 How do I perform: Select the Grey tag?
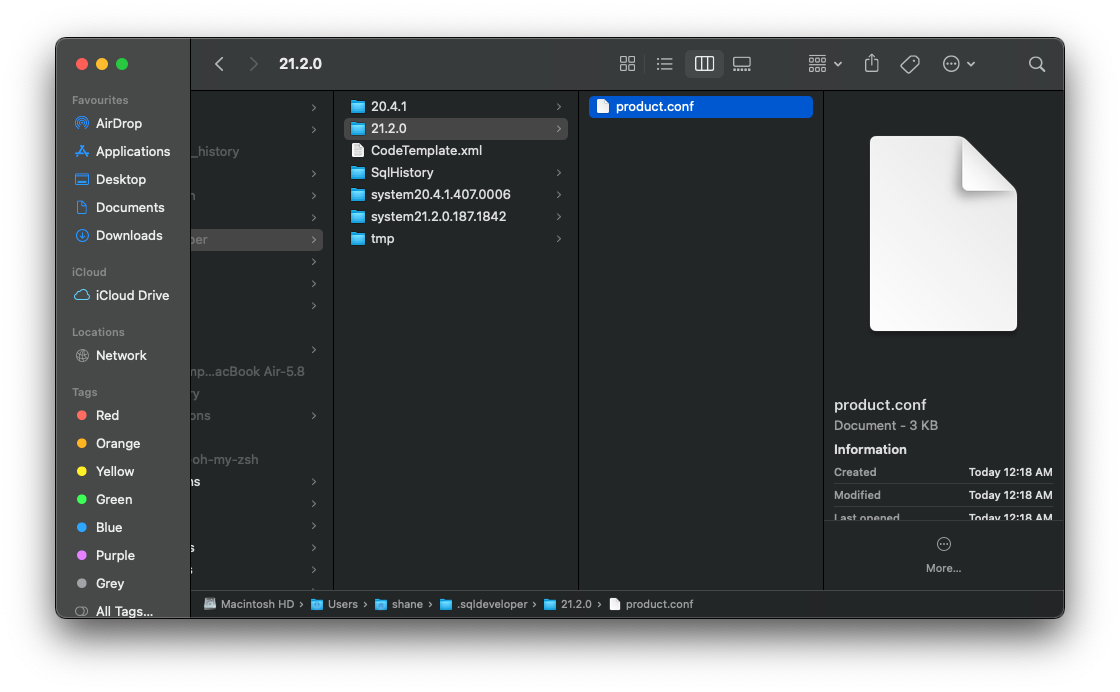pyautogui.click(x=110, y=583)
